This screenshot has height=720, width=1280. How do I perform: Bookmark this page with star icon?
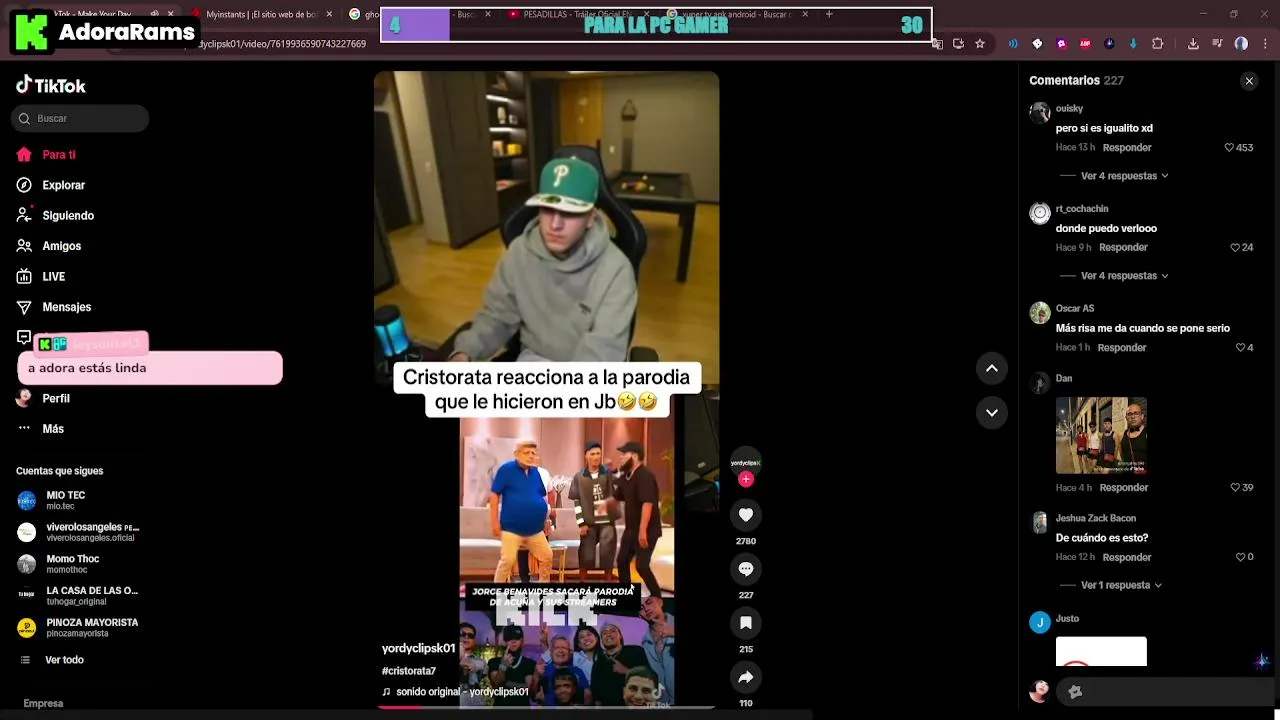(980, 44)
